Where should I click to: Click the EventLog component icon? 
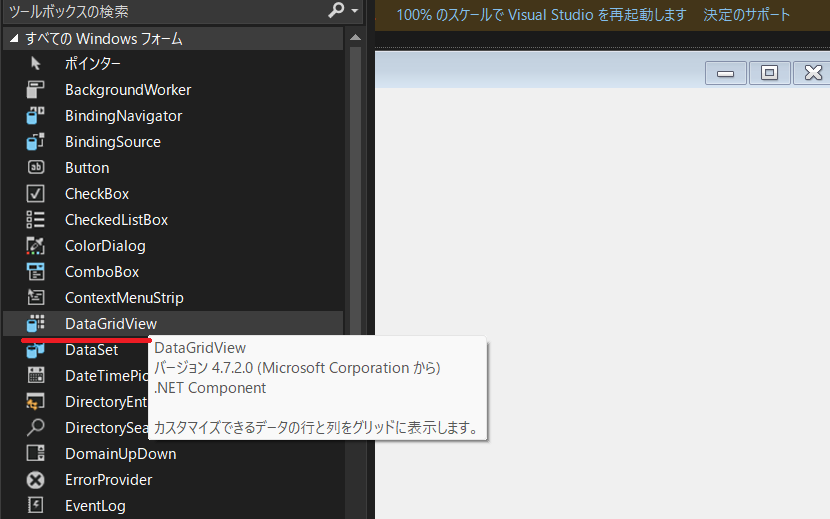coord(36,506)
